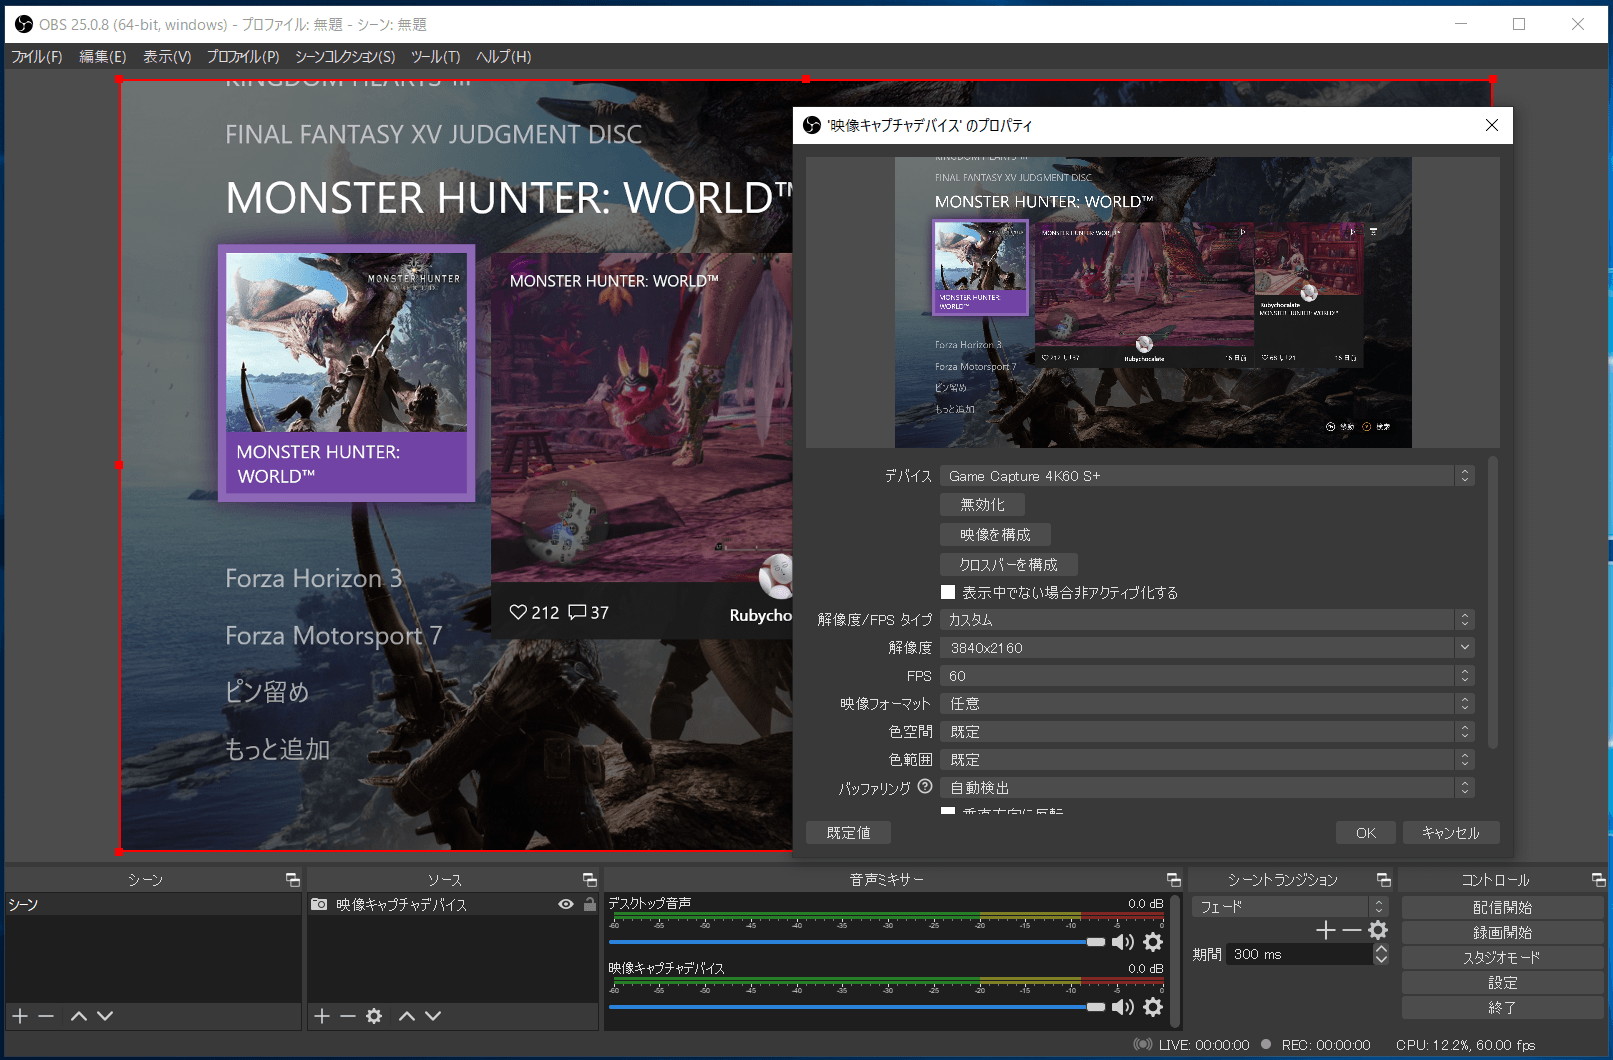
Task: Close the properties dialog
Action: (1492, 125)
